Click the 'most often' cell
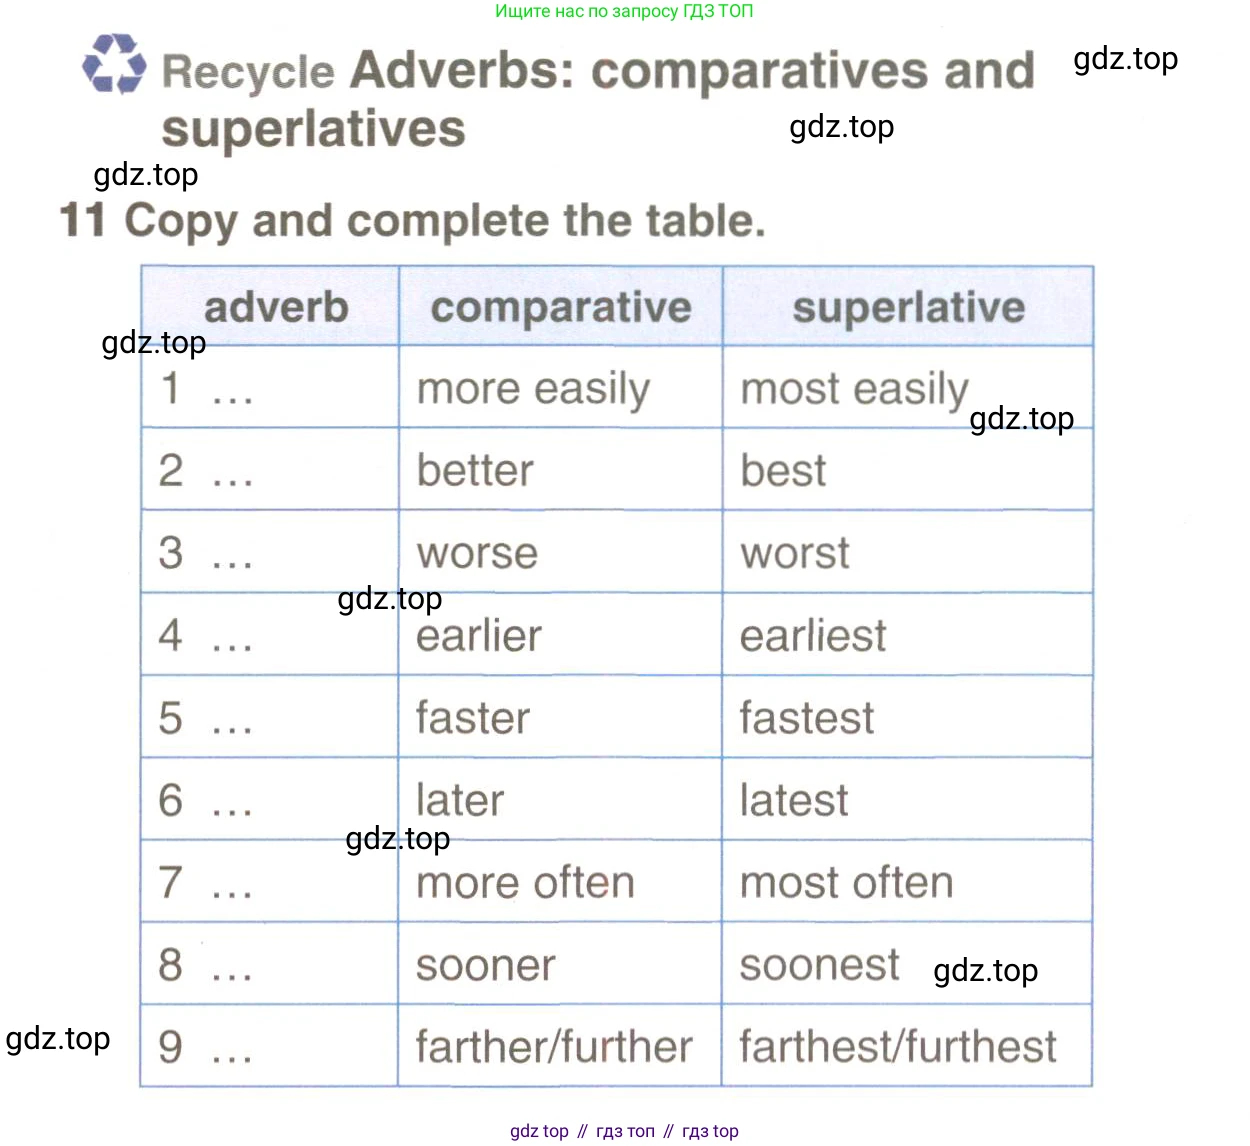Screen dimensions: 1250x1146 point(907,882)
